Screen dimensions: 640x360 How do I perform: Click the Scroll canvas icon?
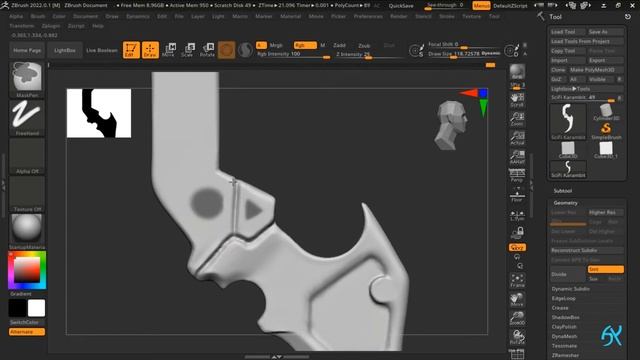[x=517, y=100]
